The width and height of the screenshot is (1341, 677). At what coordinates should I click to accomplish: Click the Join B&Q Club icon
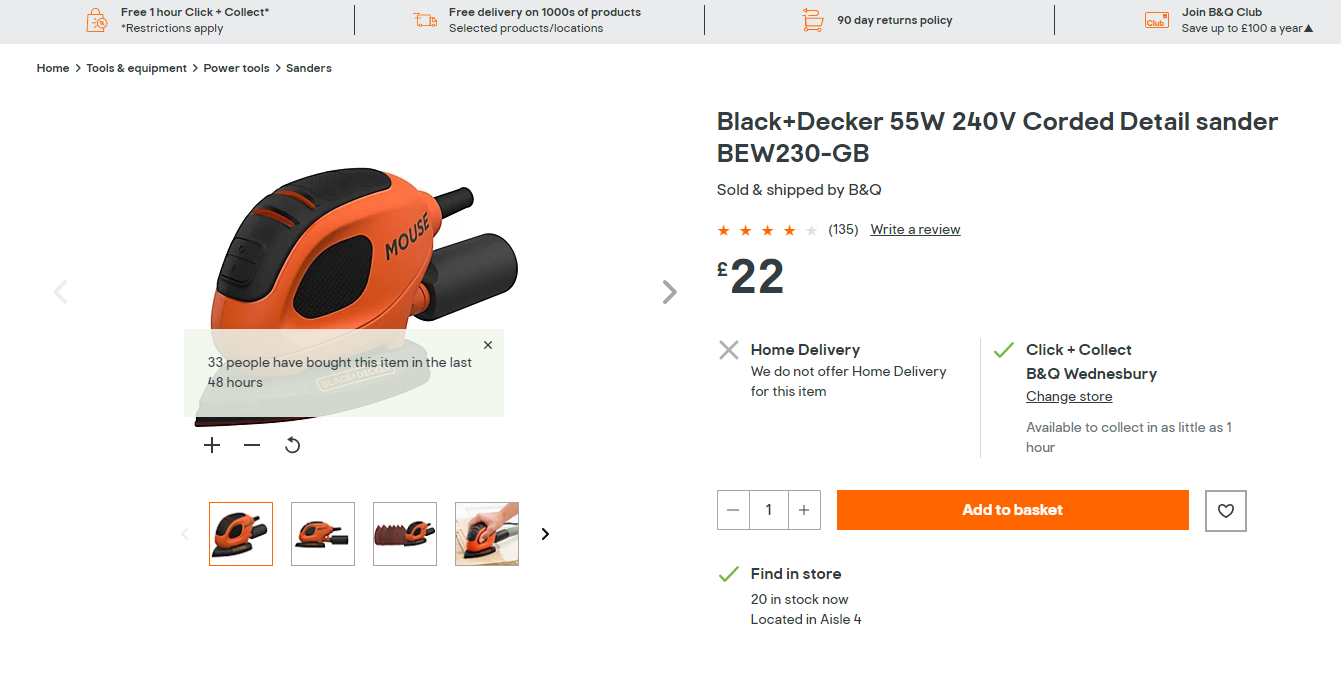[1156, 20]
